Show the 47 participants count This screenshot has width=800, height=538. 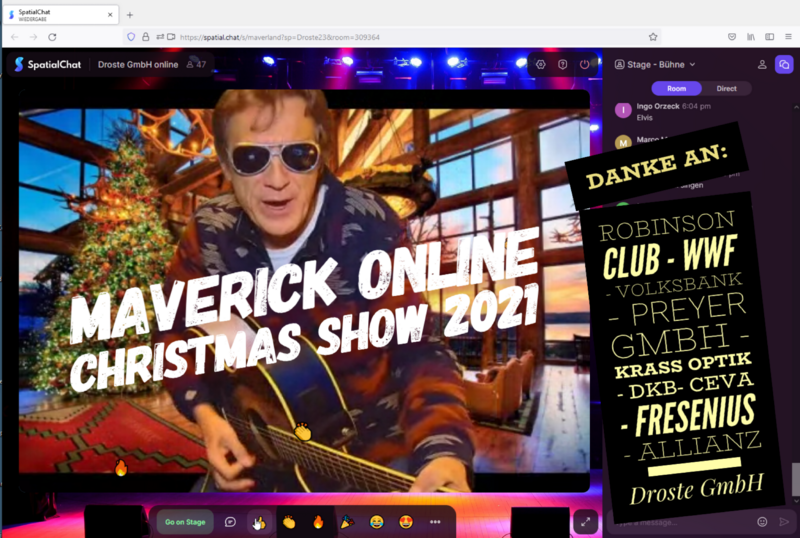point(196,64)
